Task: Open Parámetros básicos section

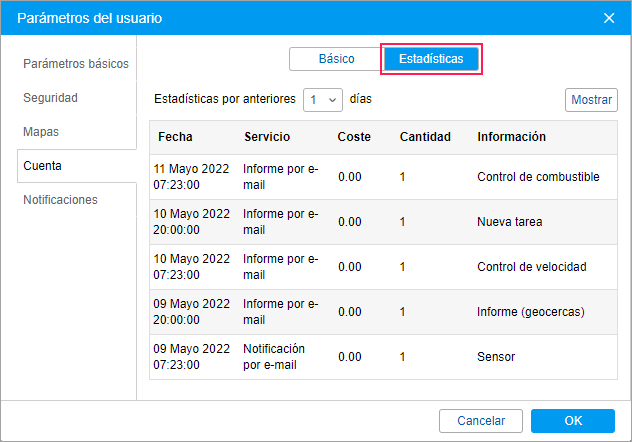Action: [76, 64]
